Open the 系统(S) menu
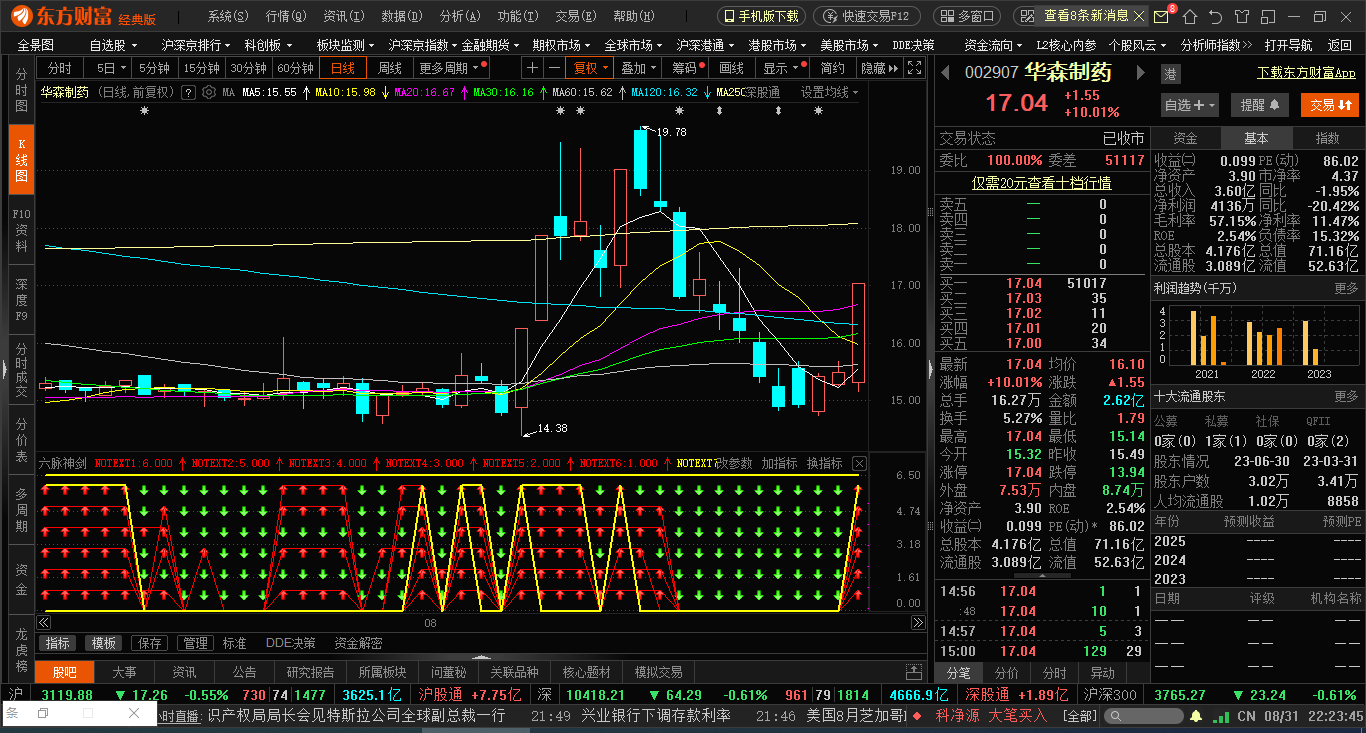The height and width of the screenshot is (733, 1366). pos(228,16)
